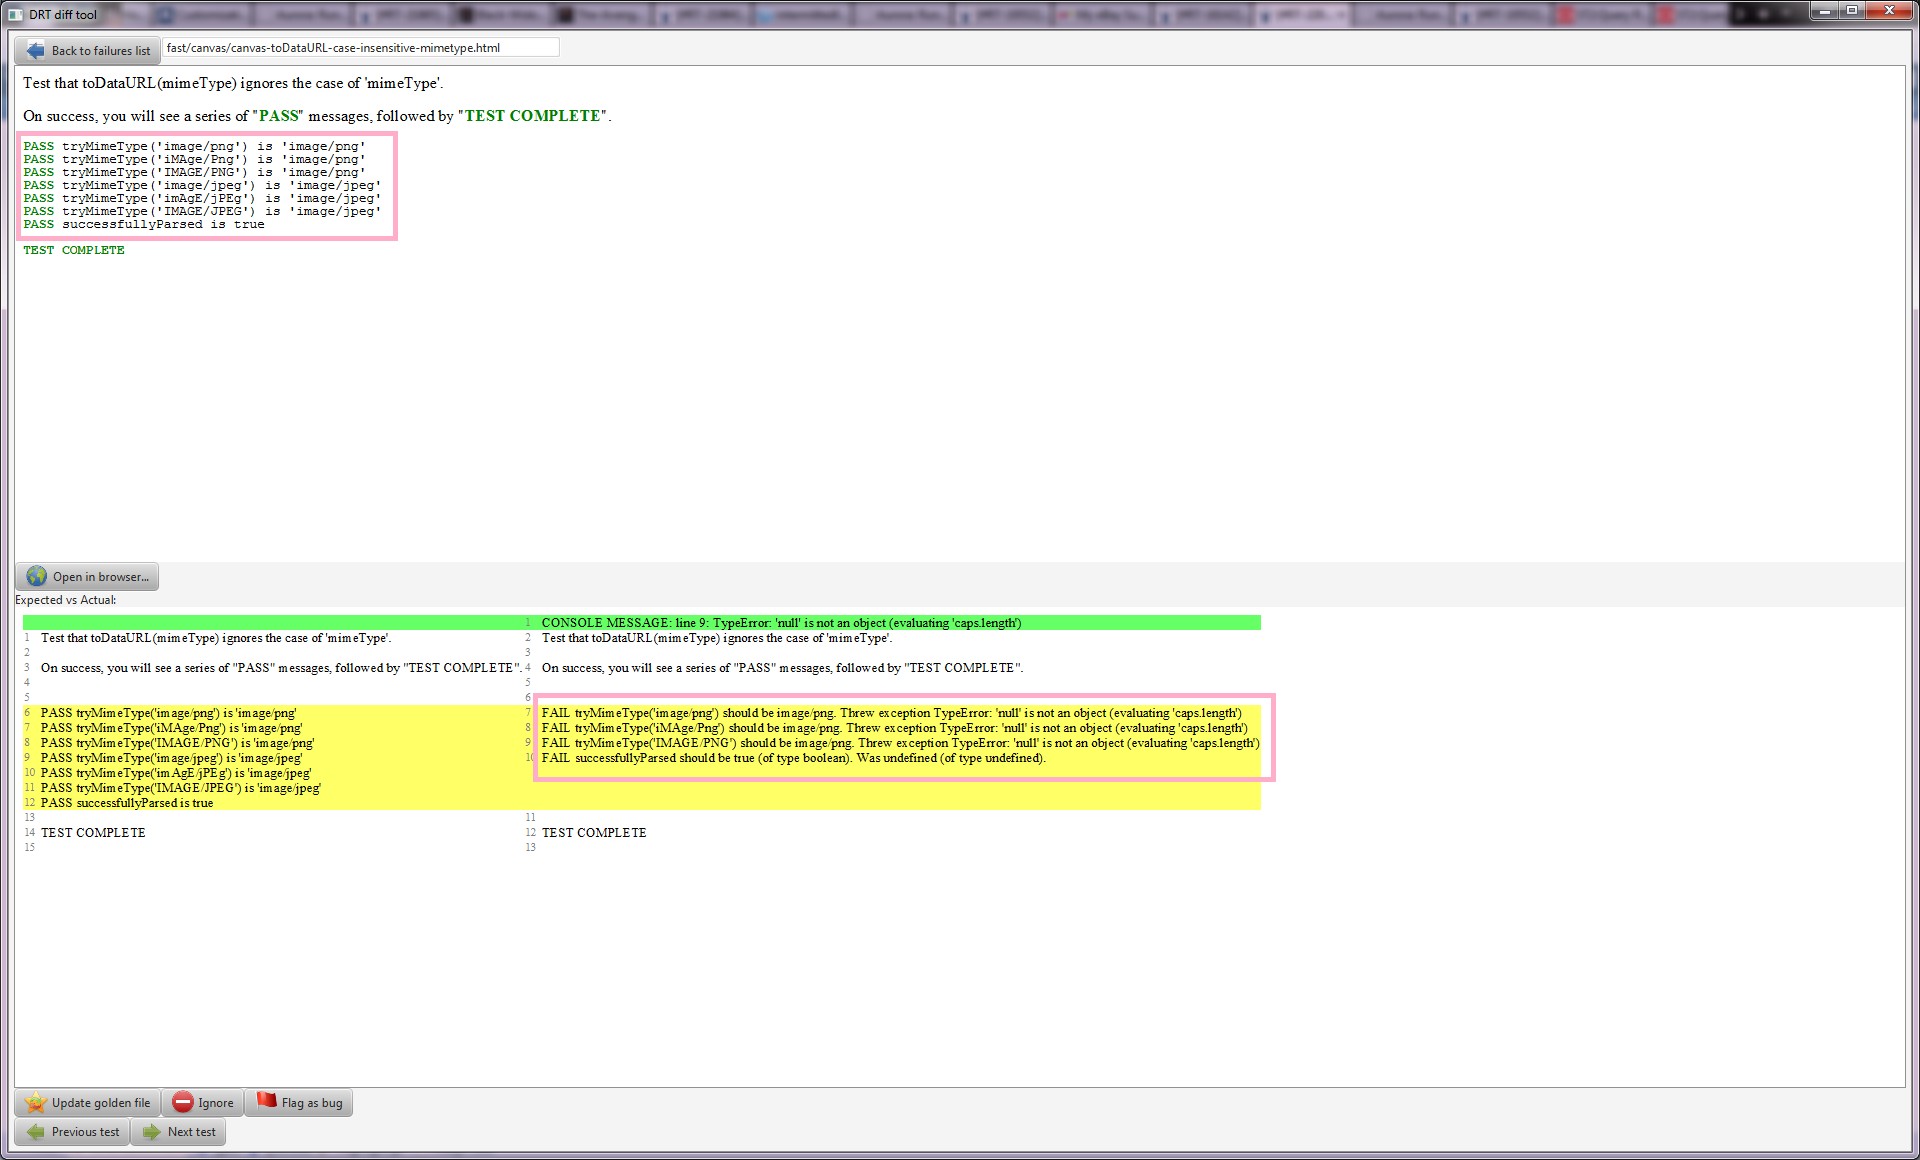
Task: Click the blue back arrow icon
Action: 36,50
